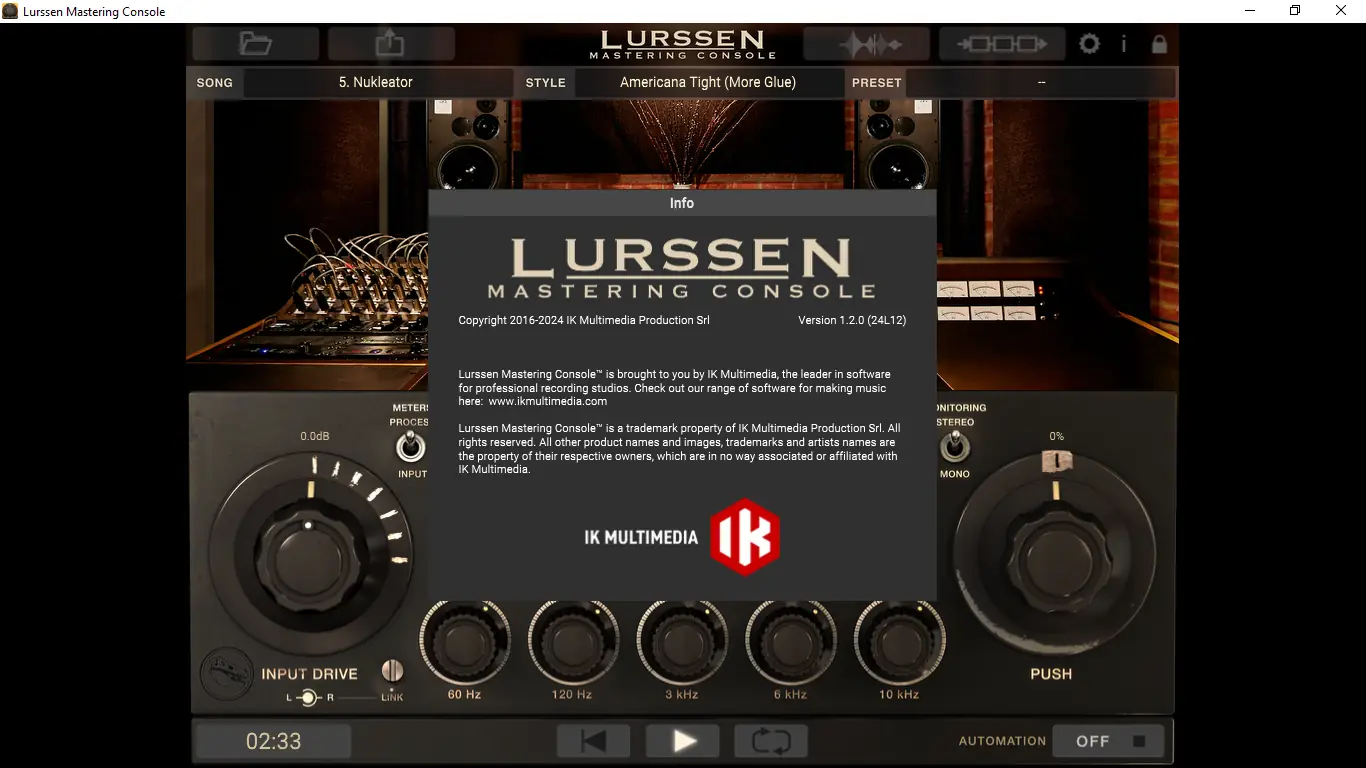This screenshot has height=768, width=1366.
Task: Minimize the Lurssen Mastering Console window
Action: tap(1250, 11)
